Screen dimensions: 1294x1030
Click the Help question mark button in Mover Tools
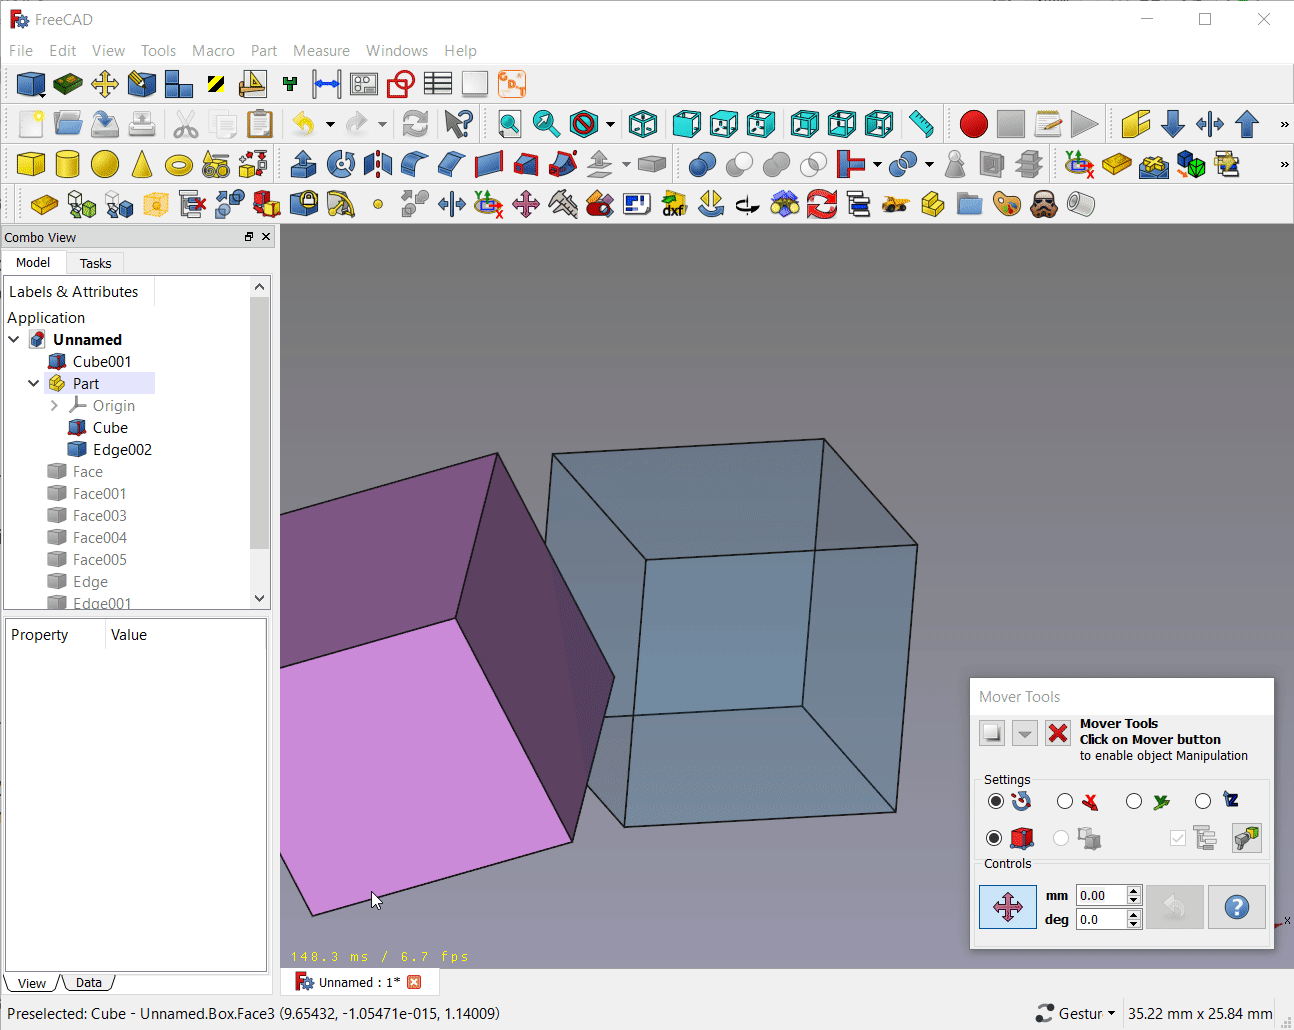tap(1237, 907)
